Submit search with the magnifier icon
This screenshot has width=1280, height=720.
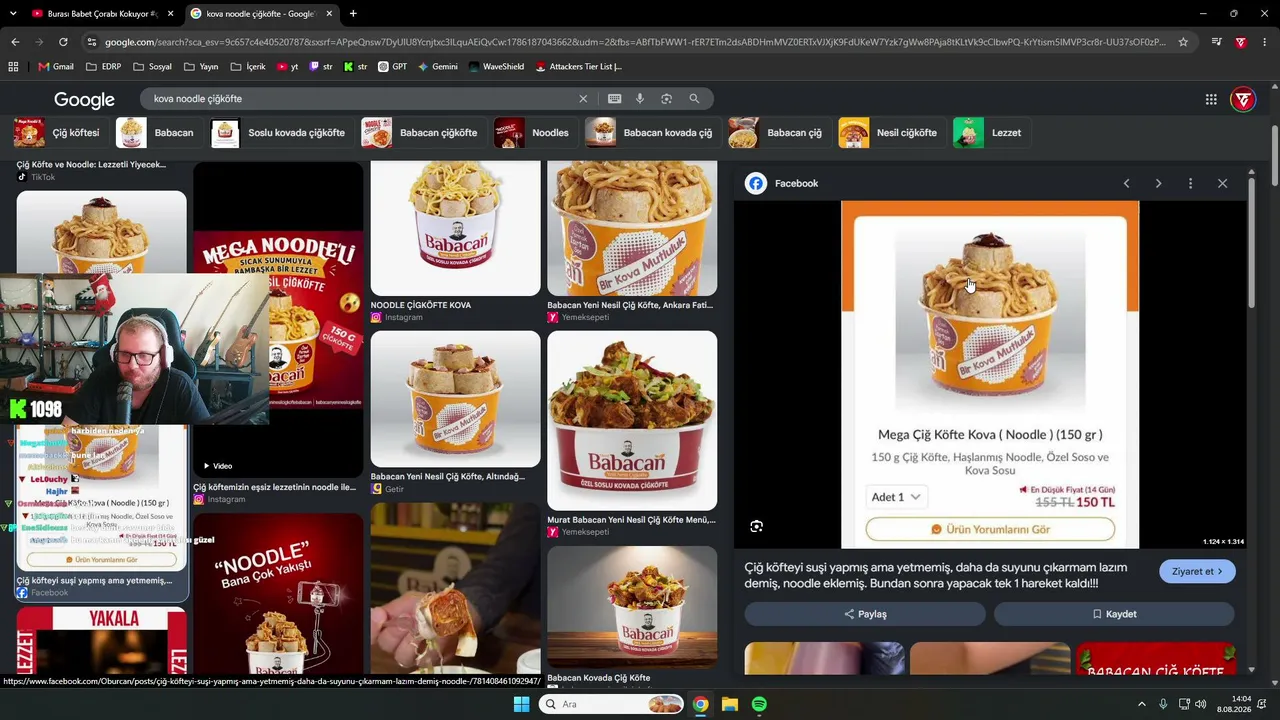(694, 99)
